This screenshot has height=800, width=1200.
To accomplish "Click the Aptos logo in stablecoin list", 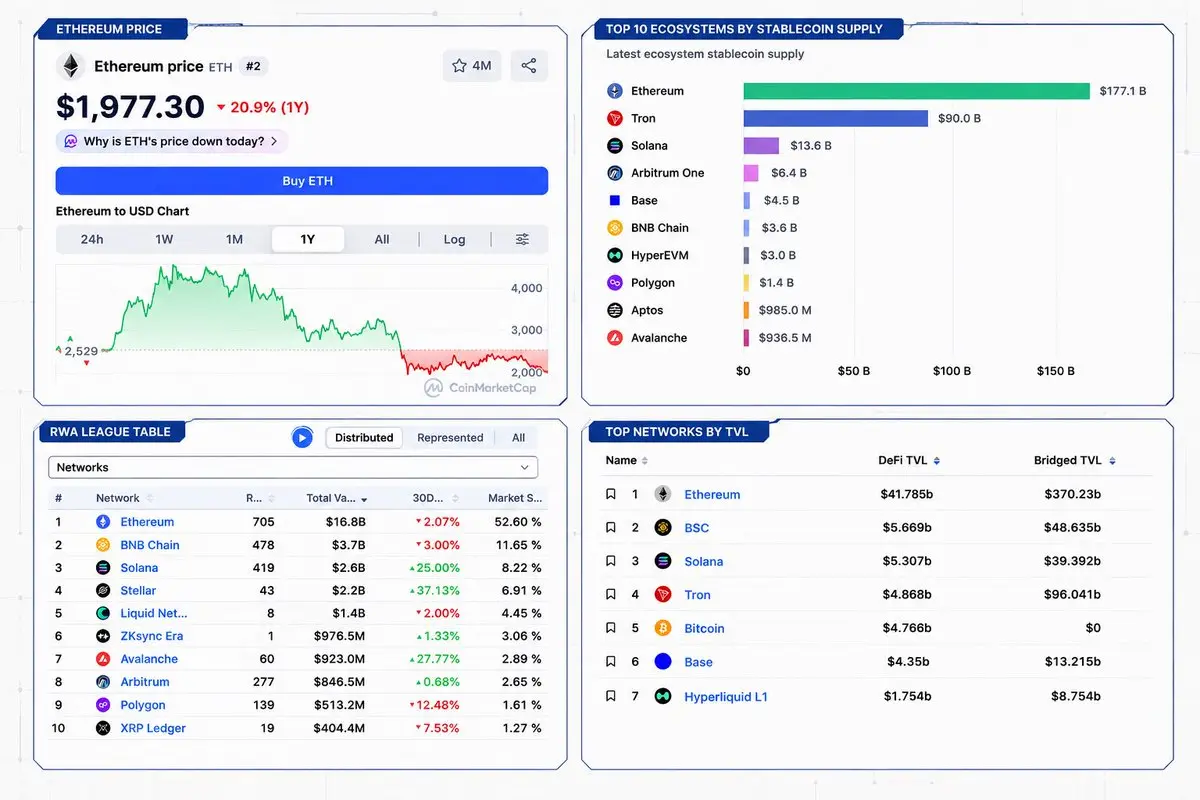I will pyautogui.click(x=615, y=311).
